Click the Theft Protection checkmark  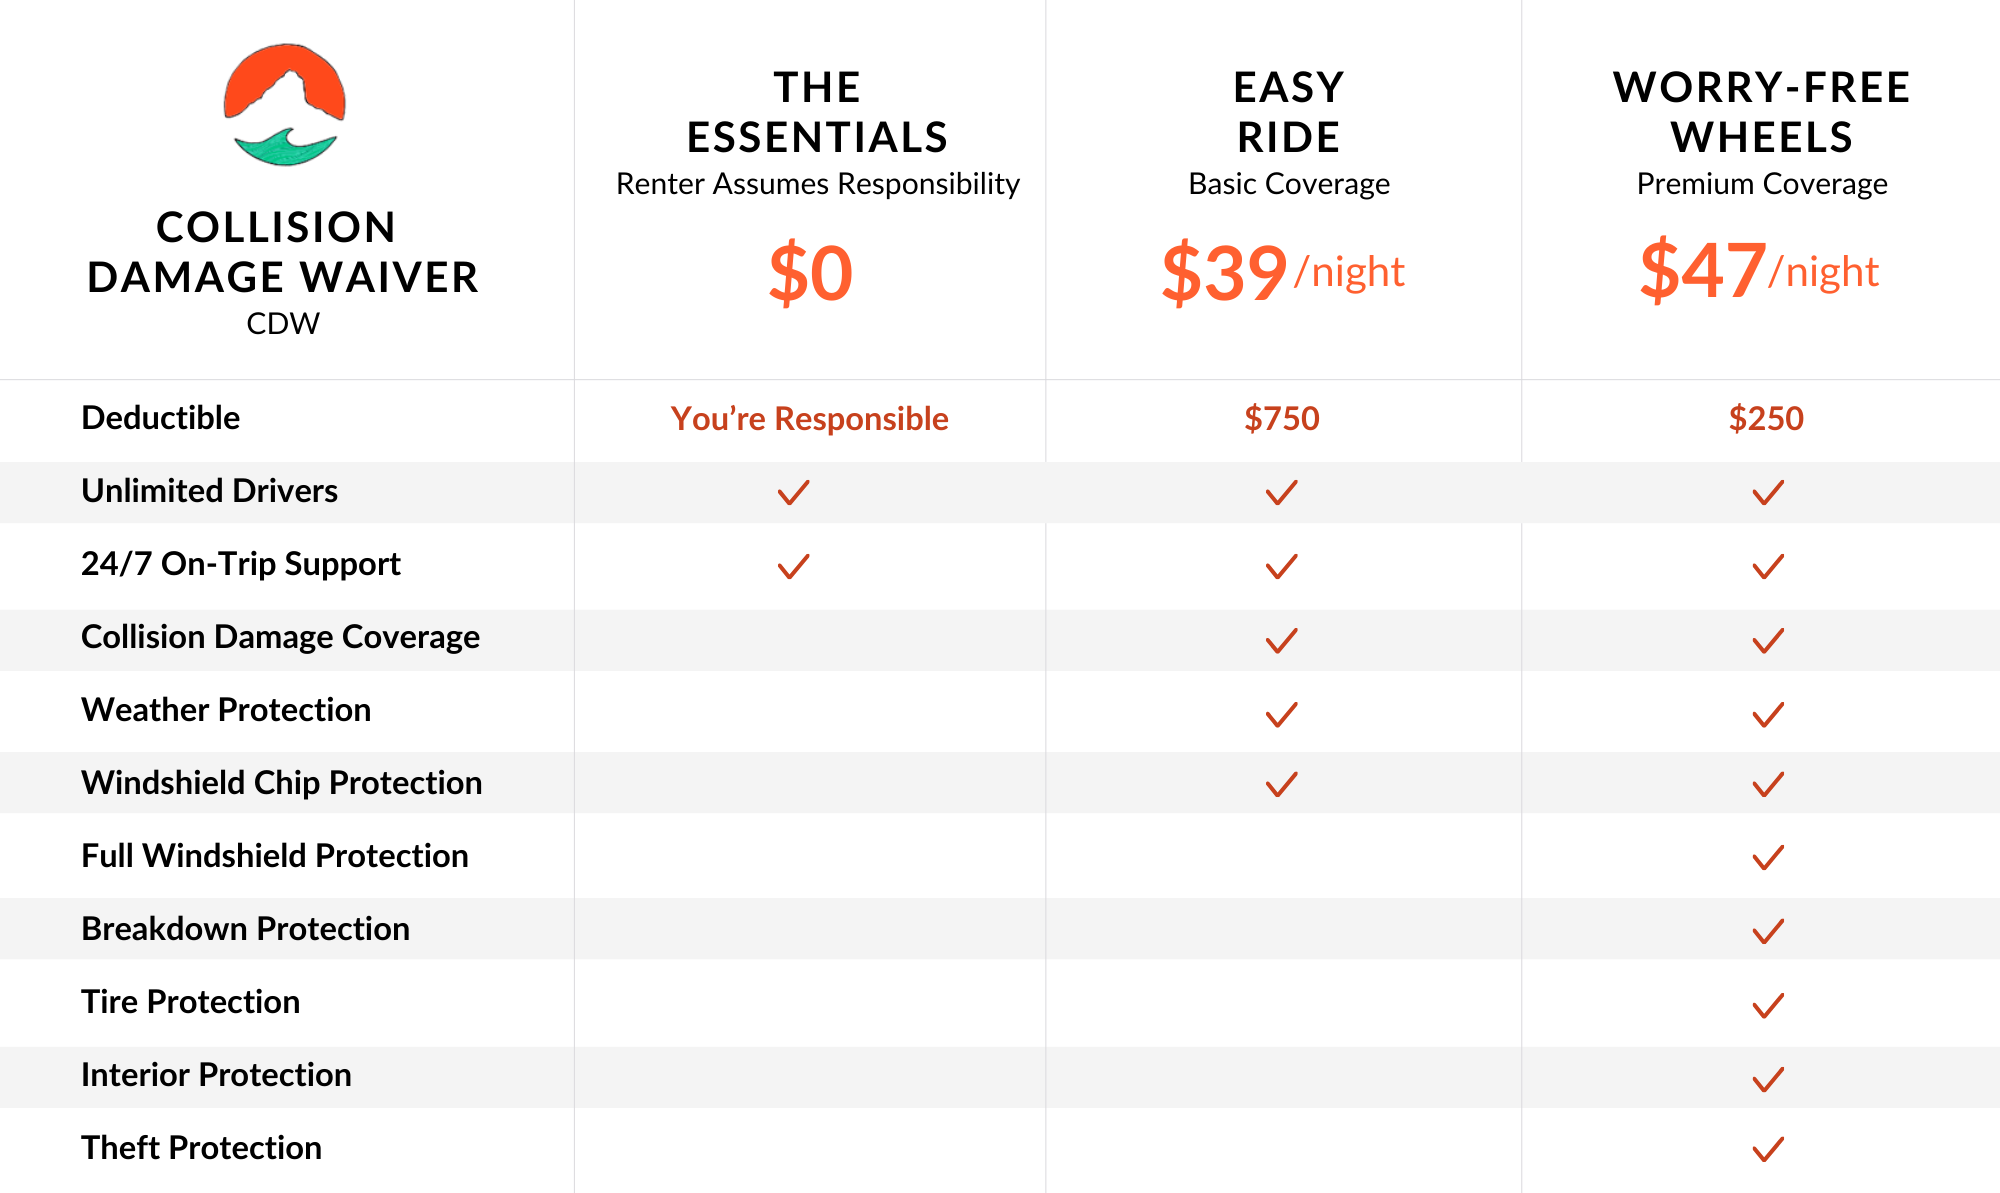coord(1767,1149)
